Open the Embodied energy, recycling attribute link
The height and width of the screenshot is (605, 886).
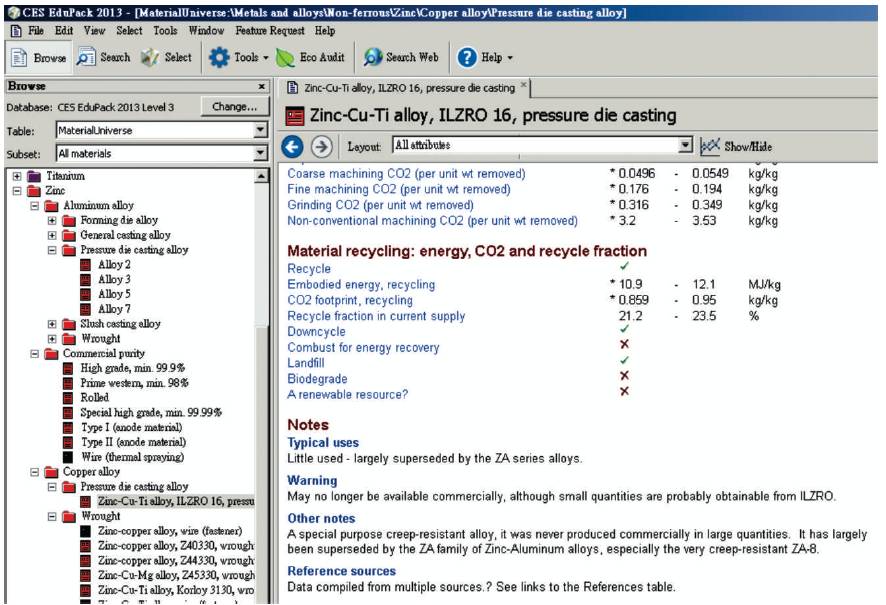coord(361,285)
